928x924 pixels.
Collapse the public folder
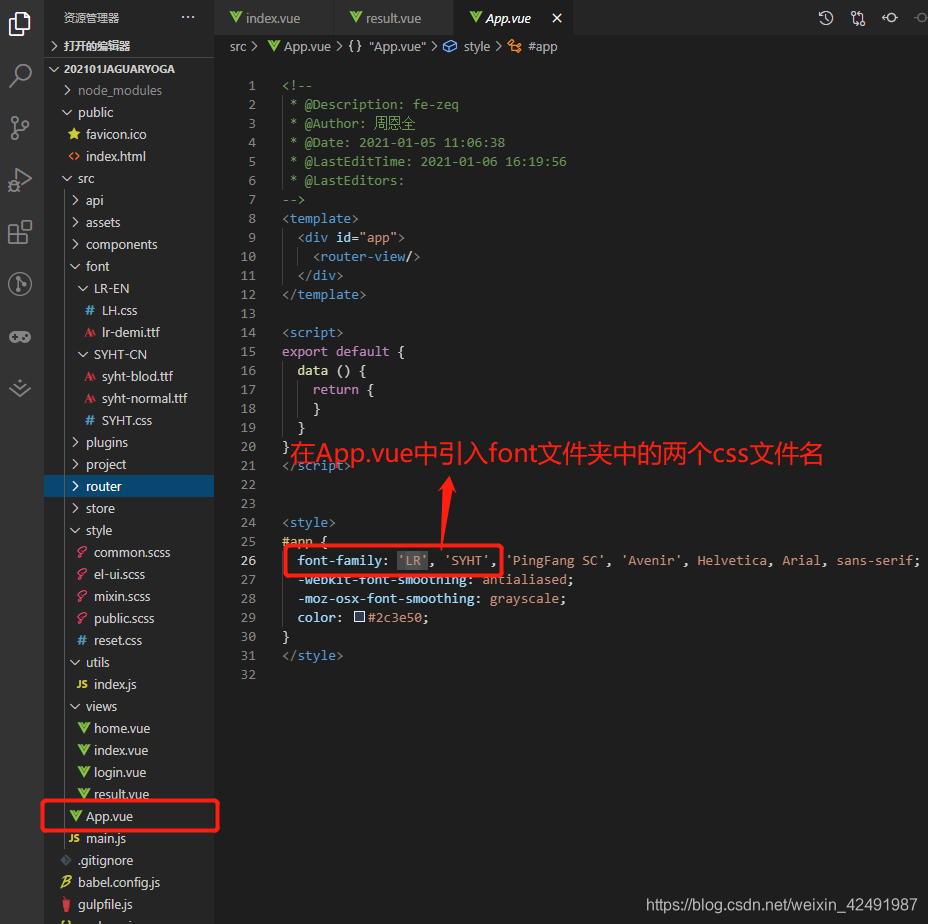128,112
